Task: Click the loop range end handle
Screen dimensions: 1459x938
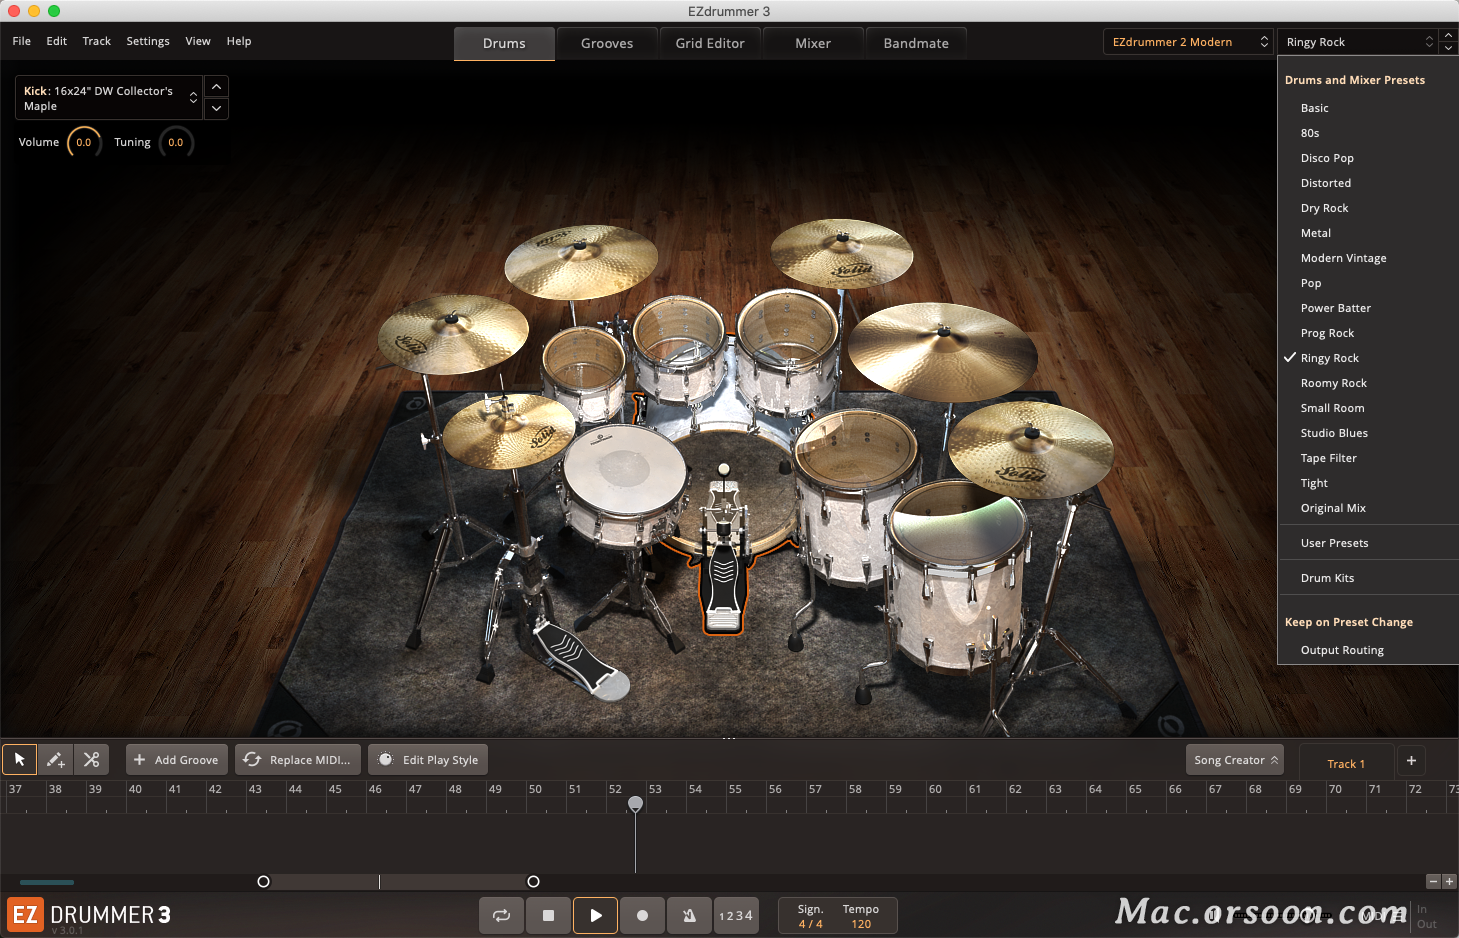Action: click(x=533, y=881)
